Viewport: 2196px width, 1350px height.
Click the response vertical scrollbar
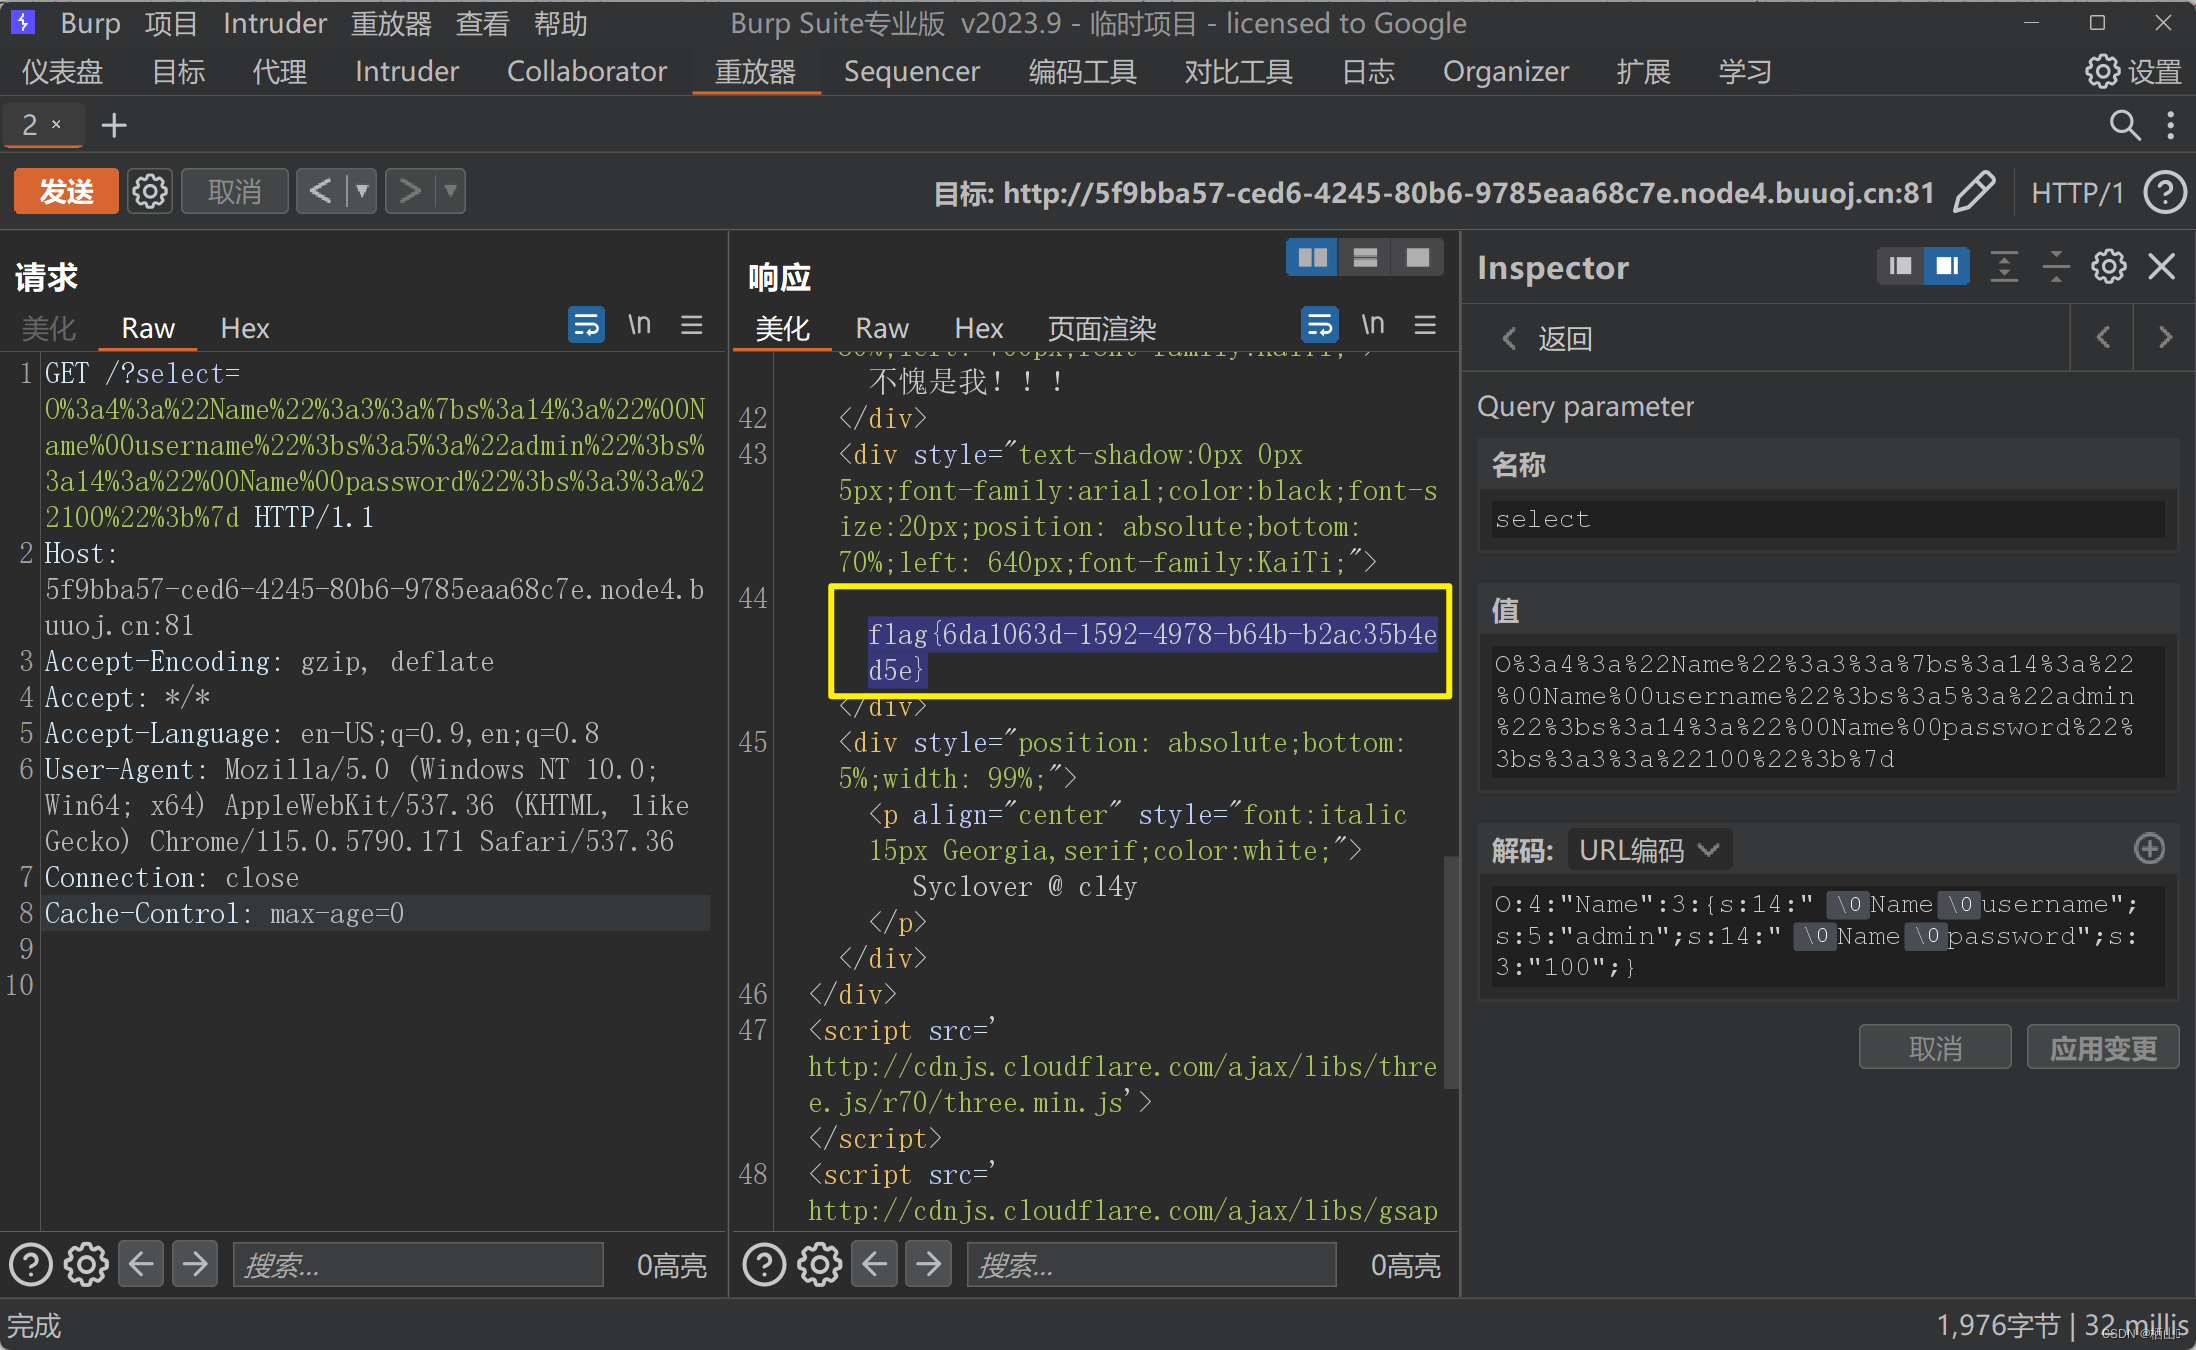click(x=1451, y=970)
